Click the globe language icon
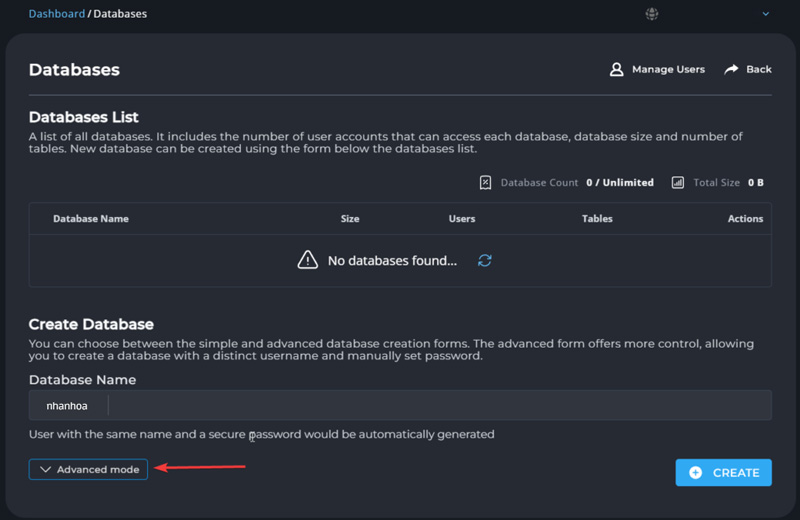Screen dimensions: 800x520 (x=652, y=14)
